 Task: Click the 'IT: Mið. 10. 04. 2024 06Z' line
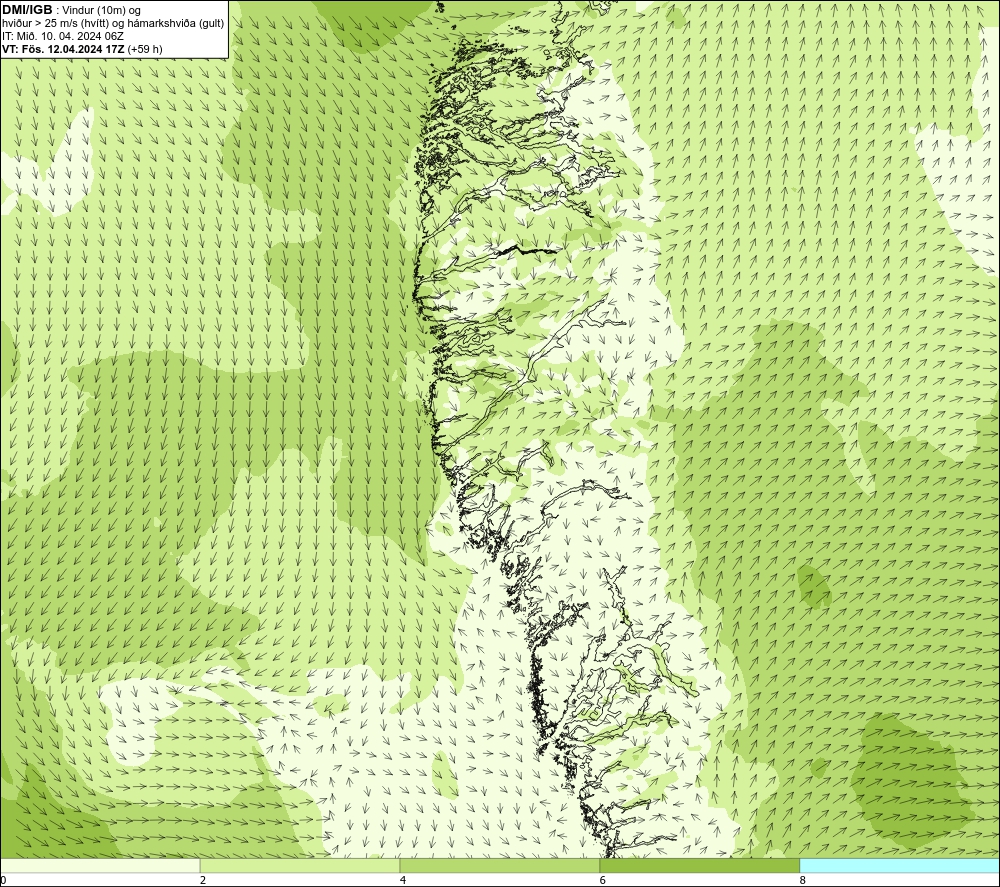(62, 36)
